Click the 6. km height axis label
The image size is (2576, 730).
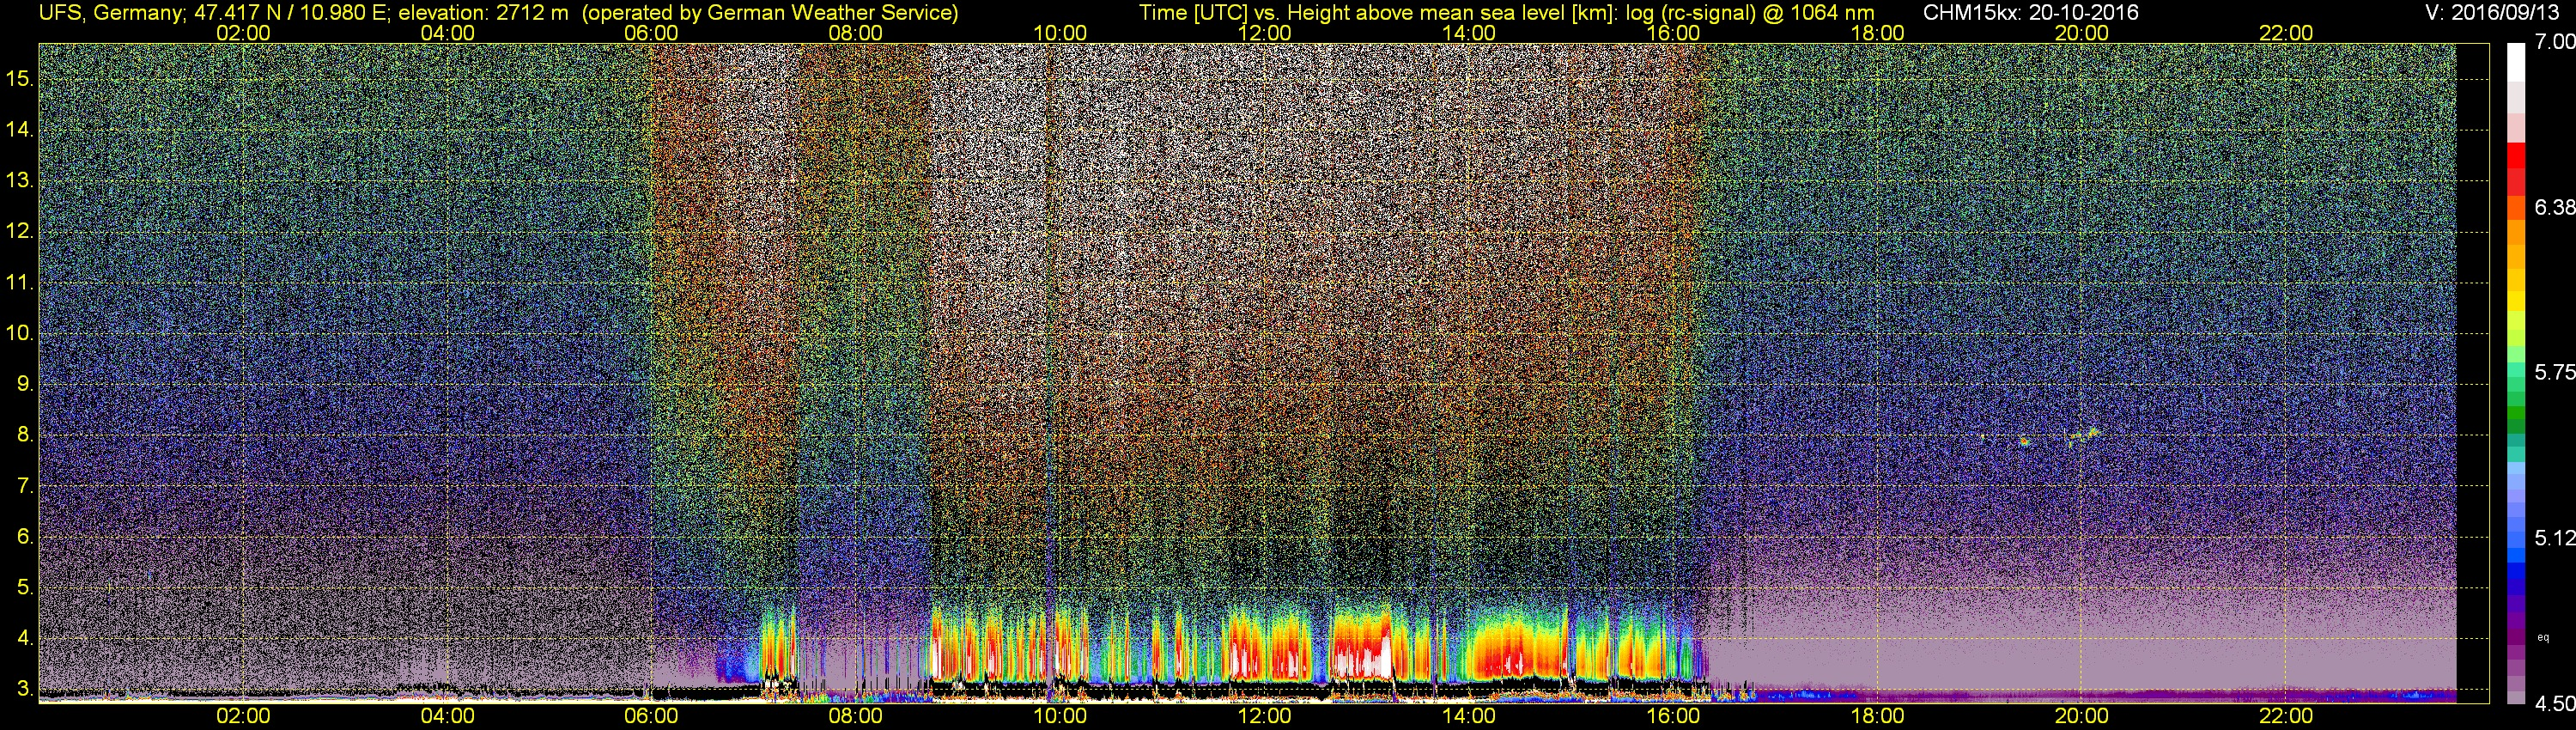25,536
